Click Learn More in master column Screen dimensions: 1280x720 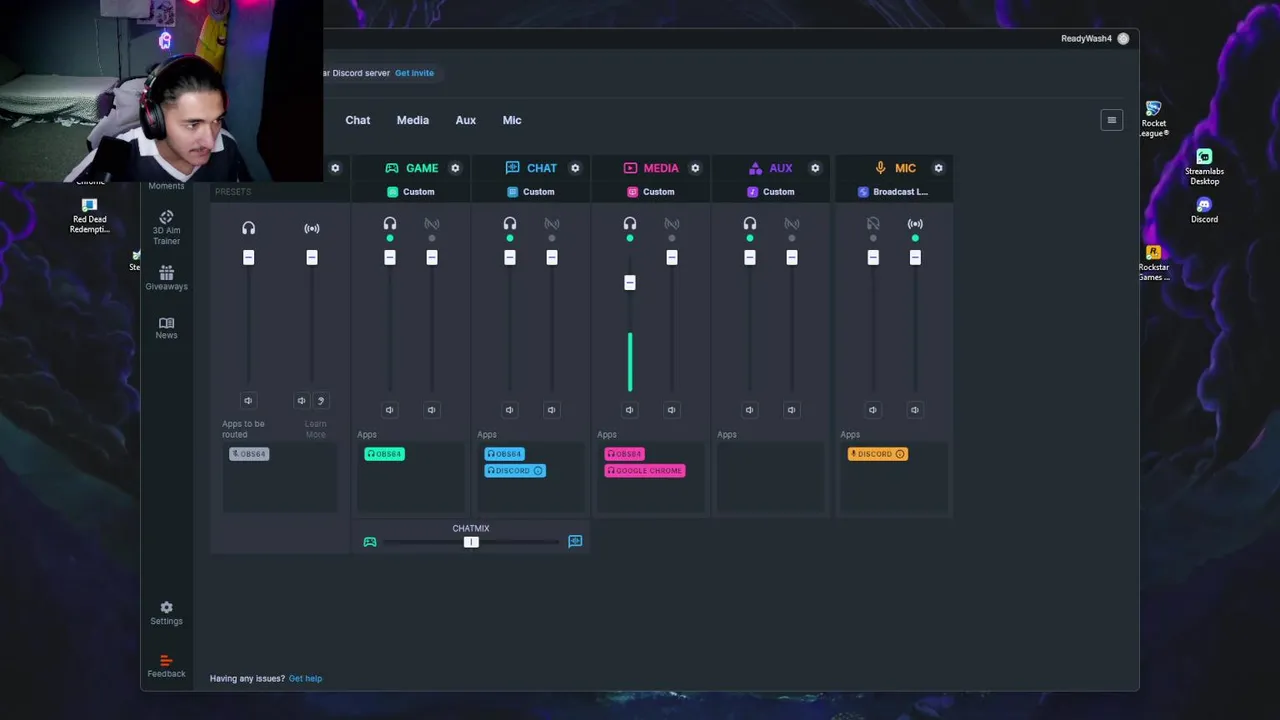tap(316, 429)
